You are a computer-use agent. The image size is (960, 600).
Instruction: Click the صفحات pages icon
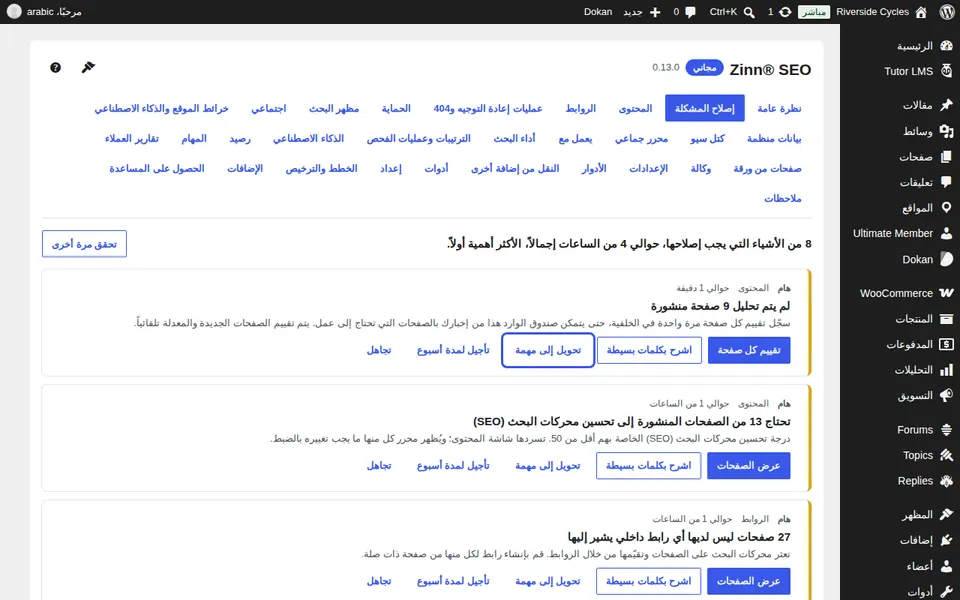tap(946, 157)
